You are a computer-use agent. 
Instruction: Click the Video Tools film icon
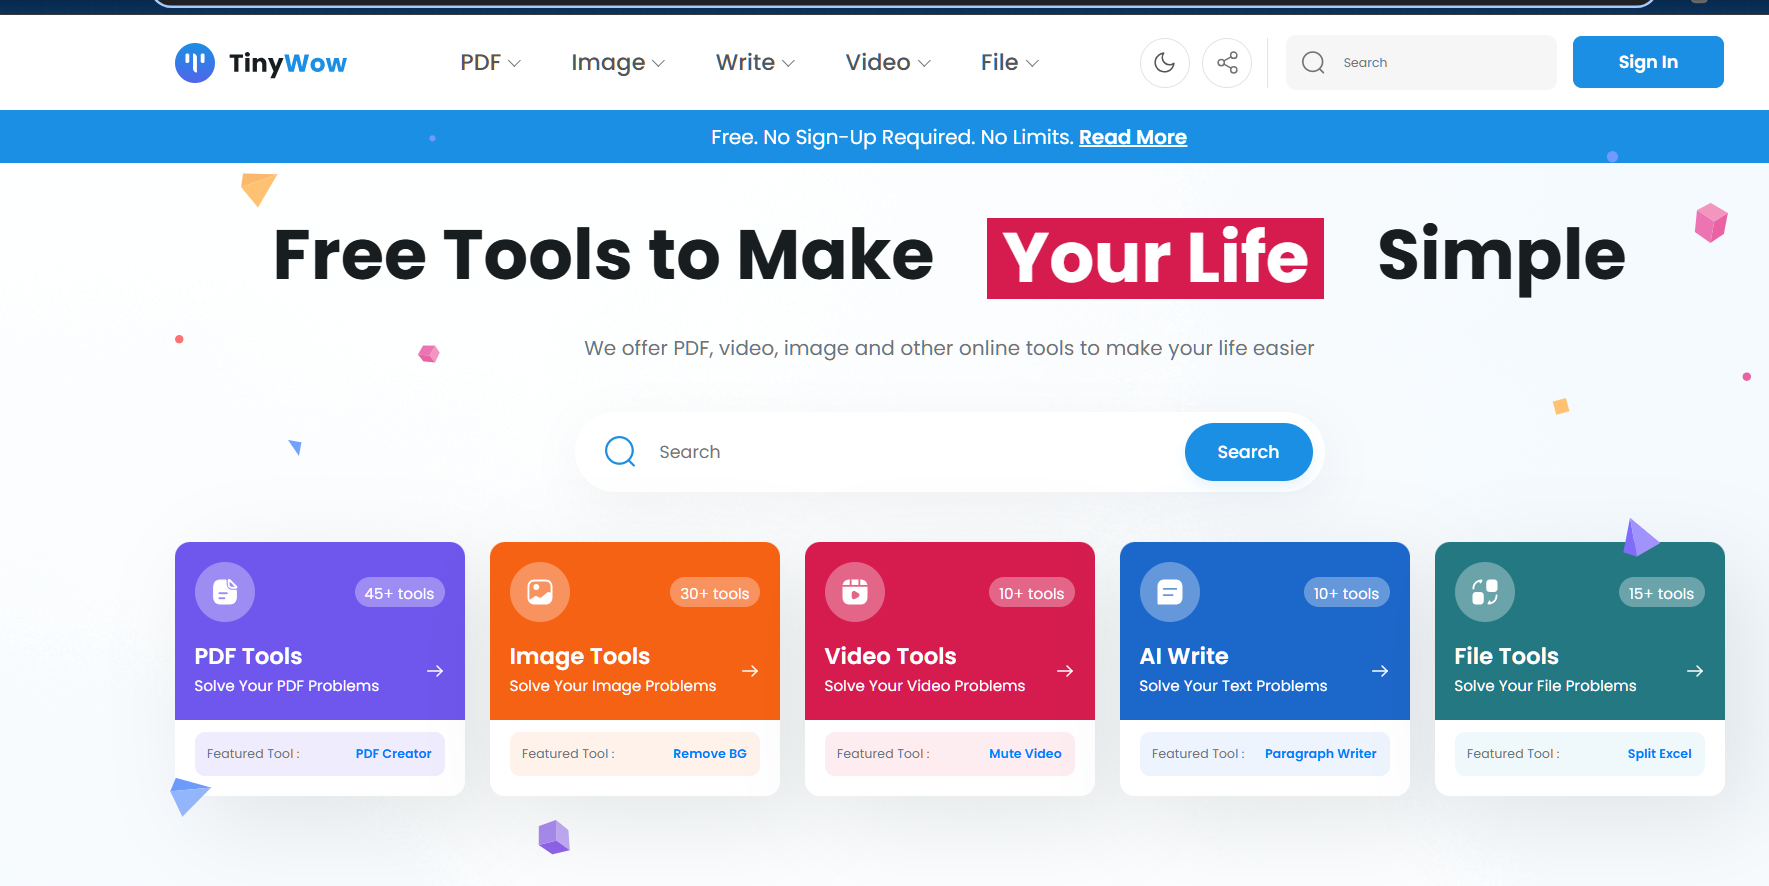tap(855, 592)
